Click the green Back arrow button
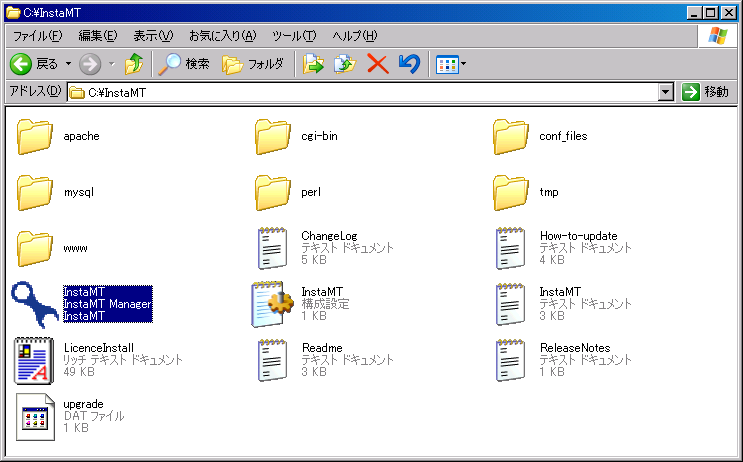Screen dimensions: 743x462 click(21, 64)
